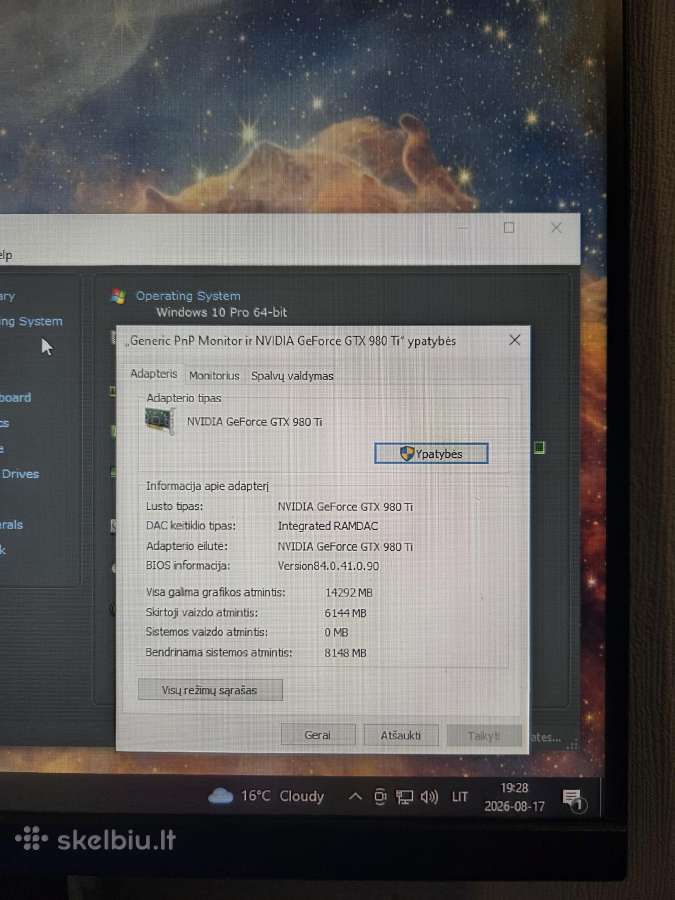Viewport: 675px width, 900px height.
Task: Open the notification center icon
Action: tap(573, 798)
